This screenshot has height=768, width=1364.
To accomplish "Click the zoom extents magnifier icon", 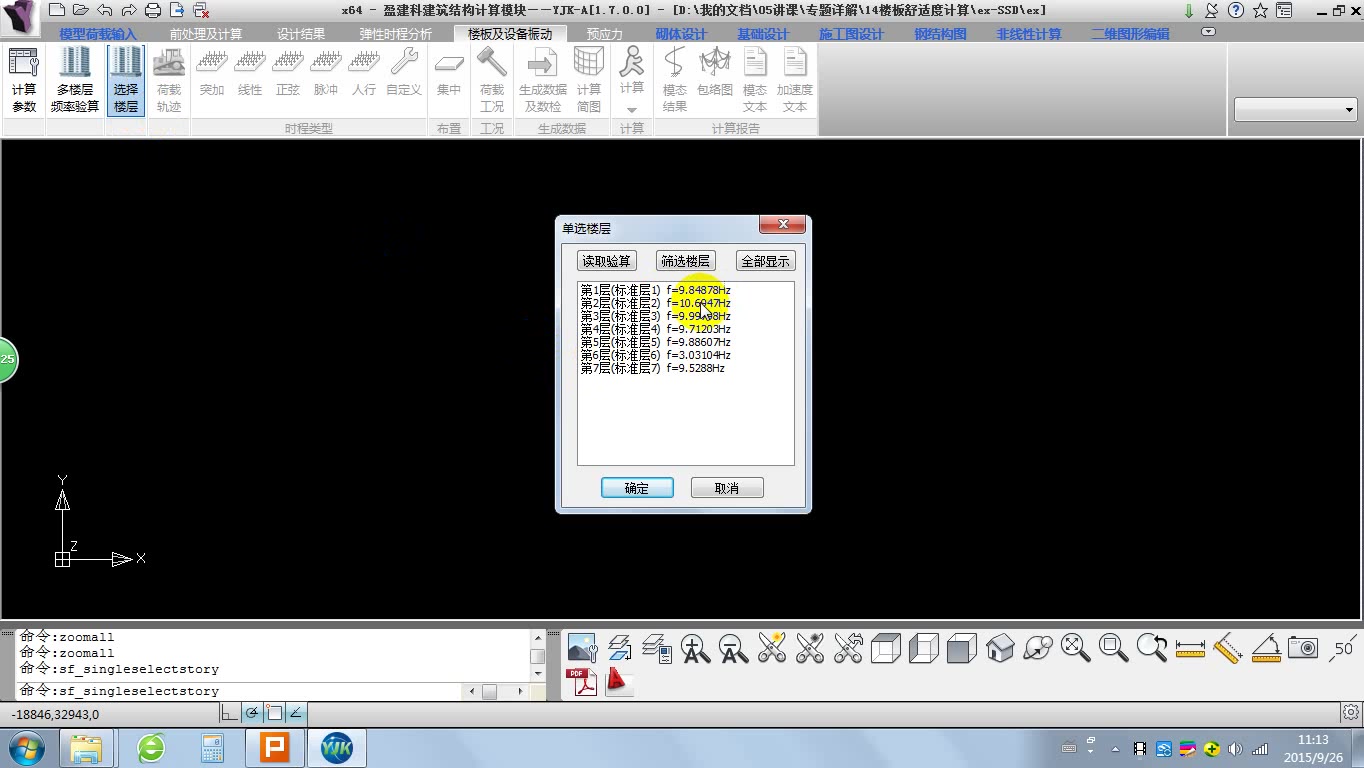I will tap(1076, 648).
